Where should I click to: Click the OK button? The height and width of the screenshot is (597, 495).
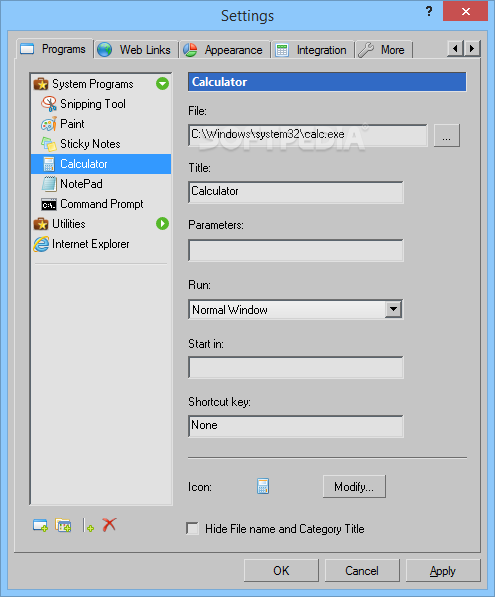281,570
